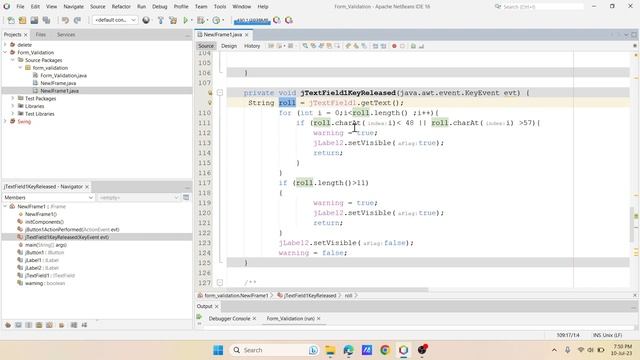Viewport: 640px width, 360px height.
Task: Collapse code fold on line 108
Action: coord(220,93)
